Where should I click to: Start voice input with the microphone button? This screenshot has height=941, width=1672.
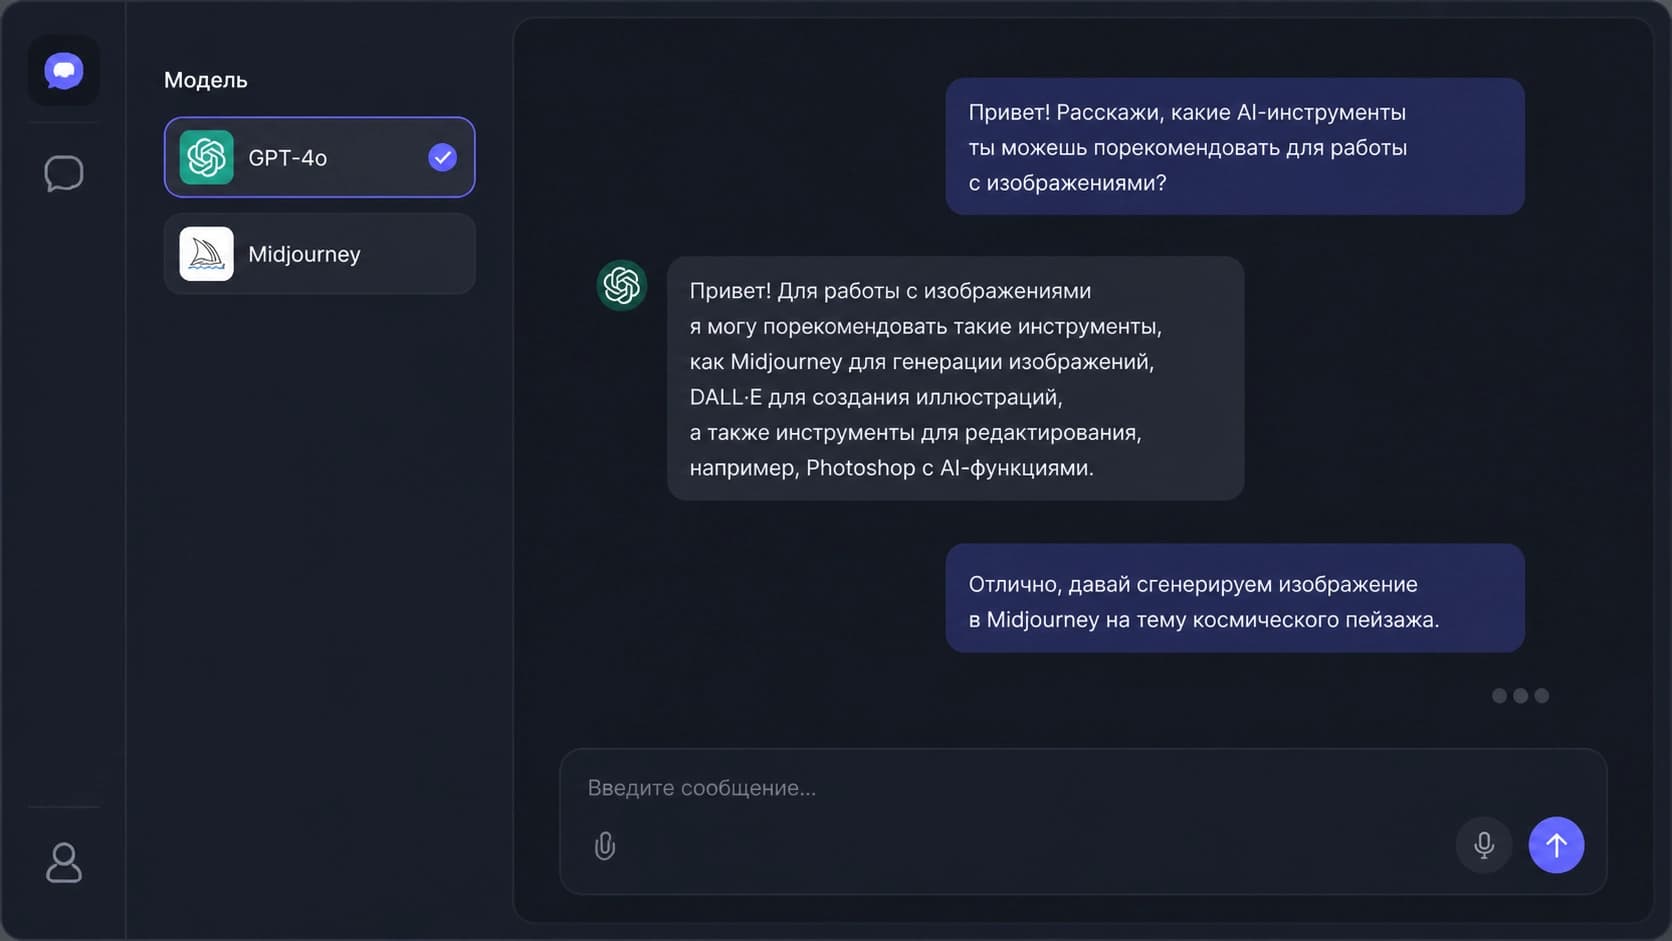coord(1484,845)
